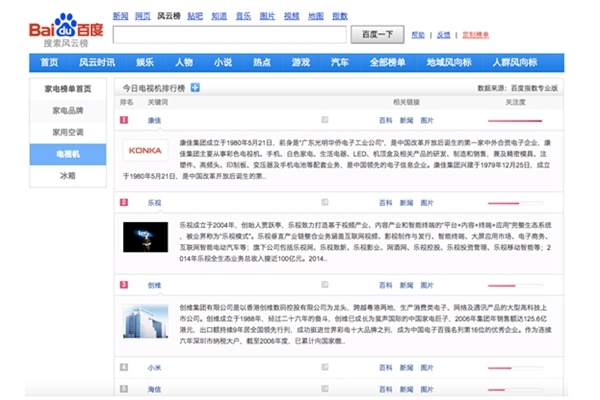Select 家电品牌 in the sidebar
Viewport: 600px width, 400px height.
(x=68, y=111)
